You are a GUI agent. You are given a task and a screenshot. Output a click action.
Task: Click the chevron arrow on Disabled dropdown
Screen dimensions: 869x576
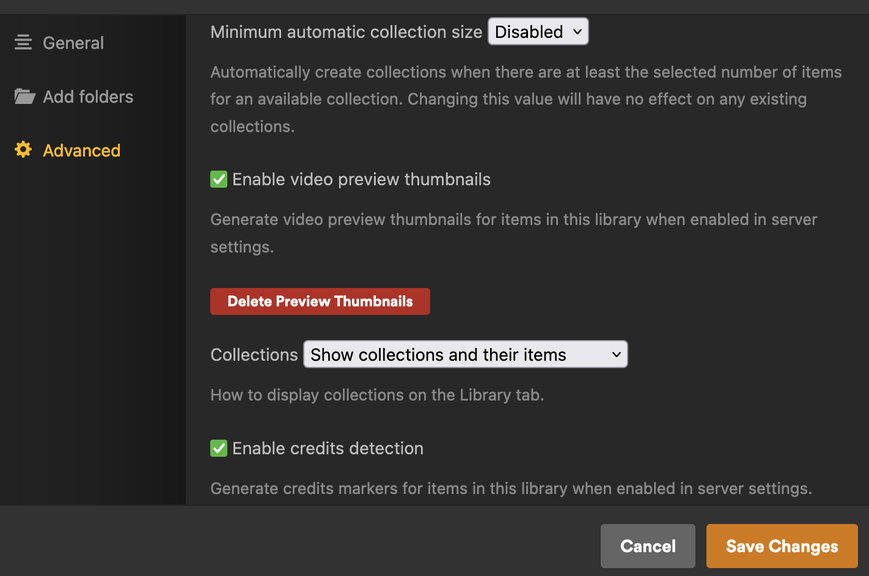[577, 32]
